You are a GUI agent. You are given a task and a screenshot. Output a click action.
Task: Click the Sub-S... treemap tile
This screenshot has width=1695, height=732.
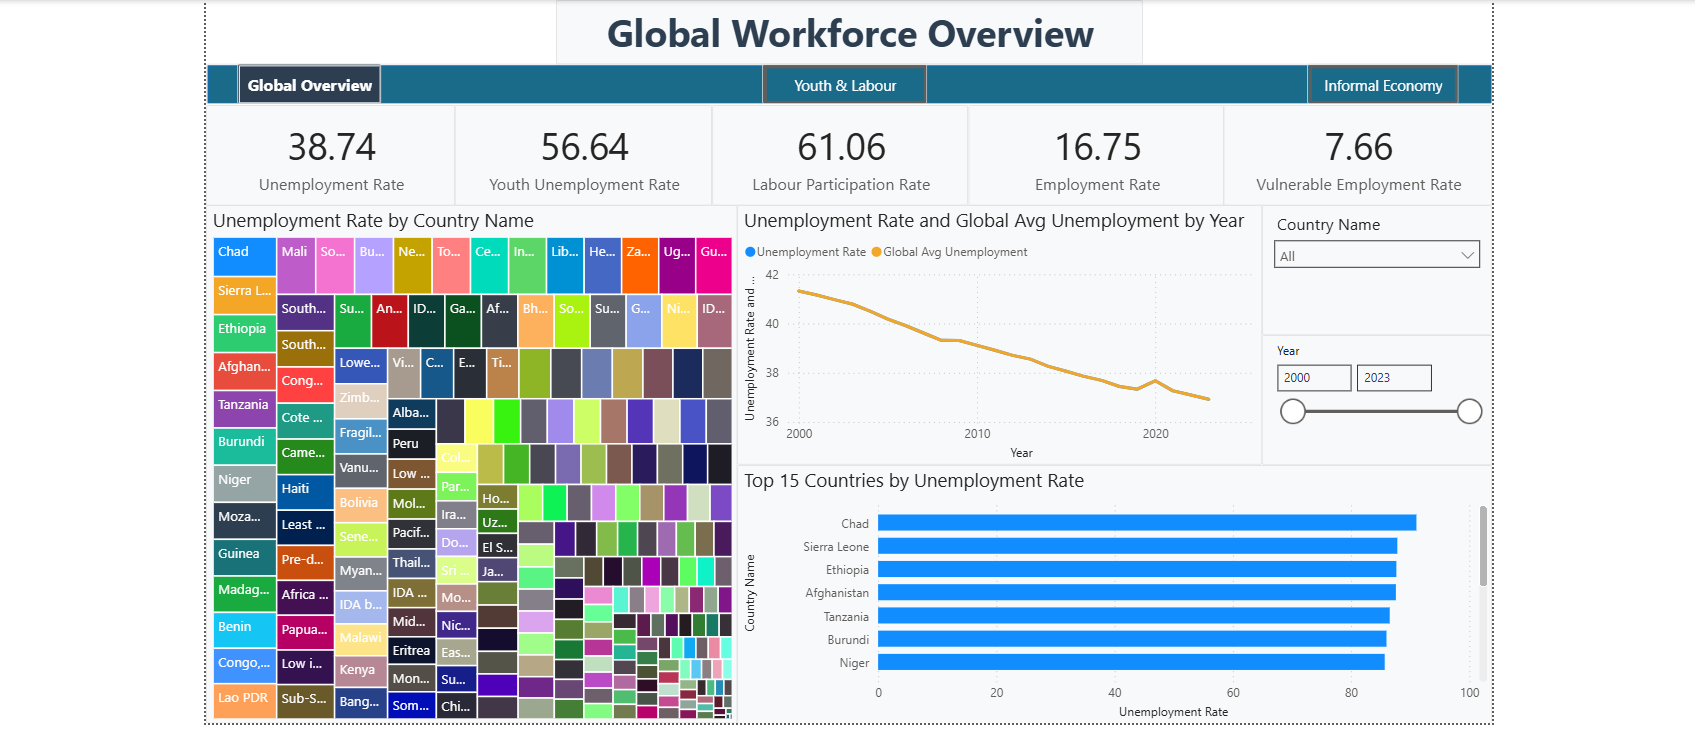[x=306, y=702]
